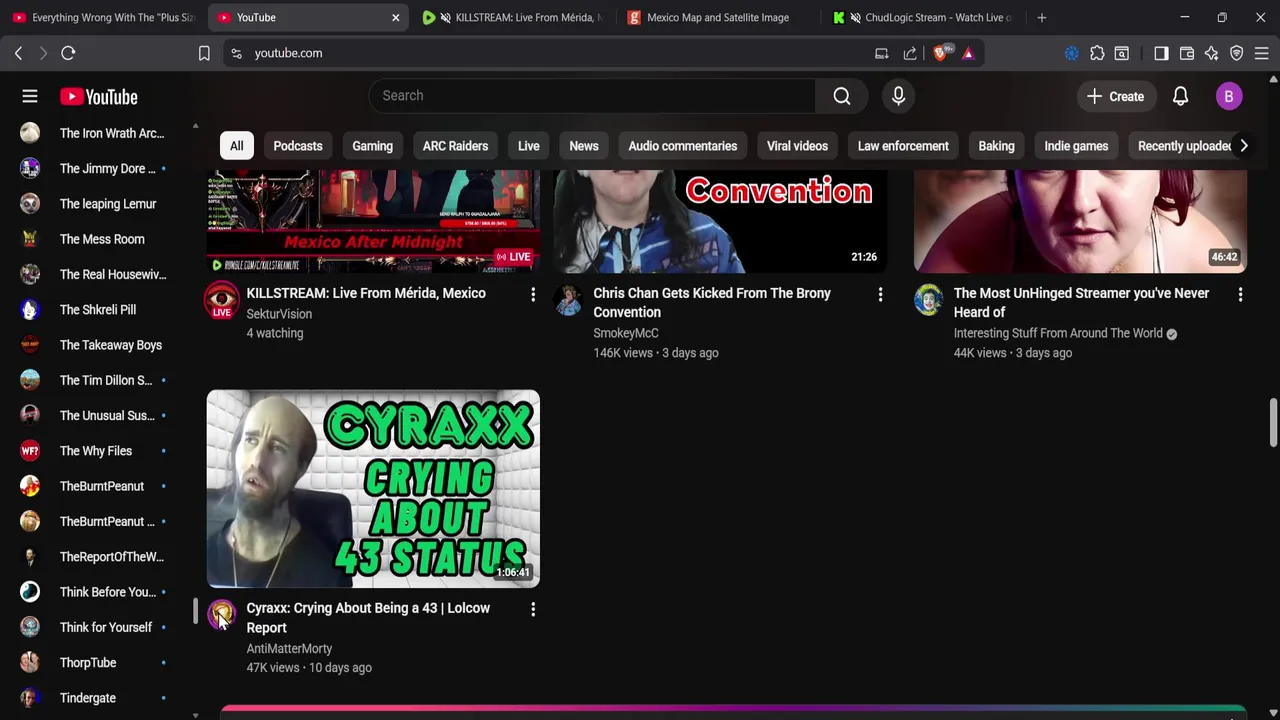This screenshot has height=720, width=1280.
Task: Open the Brave Wallet
Action: coord(1187,53)
